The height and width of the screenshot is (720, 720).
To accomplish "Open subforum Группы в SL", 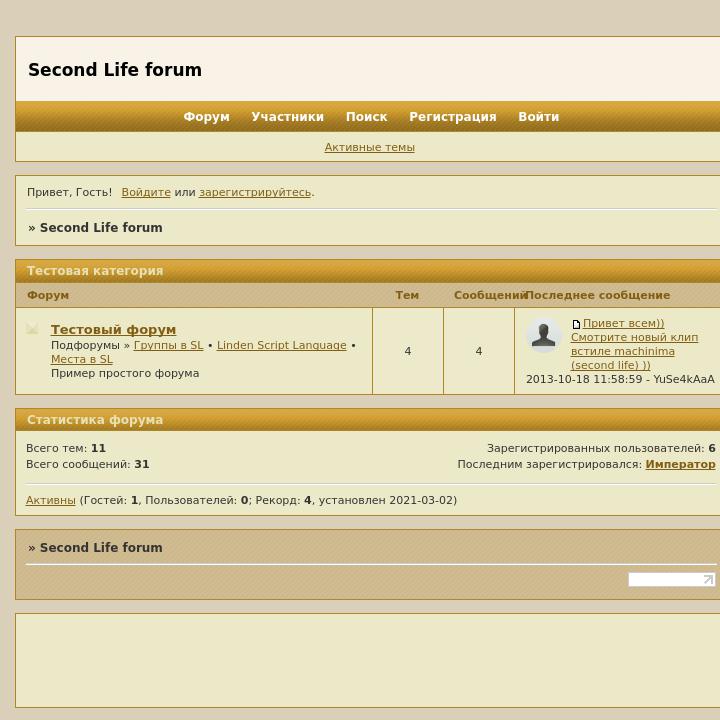I will tap(169, 345).
